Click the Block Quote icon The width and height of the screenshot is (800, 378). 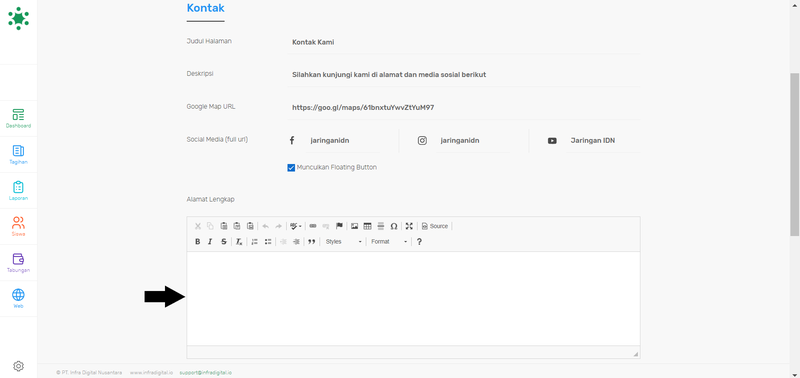pyautogui.click(x=312, y=242)
